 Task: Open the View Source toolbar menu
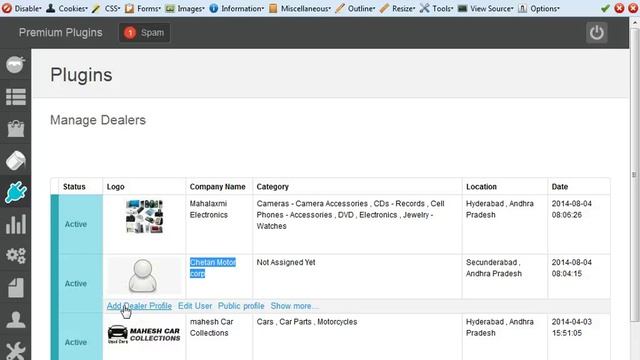pyautogui.click(x=486, y=8)
